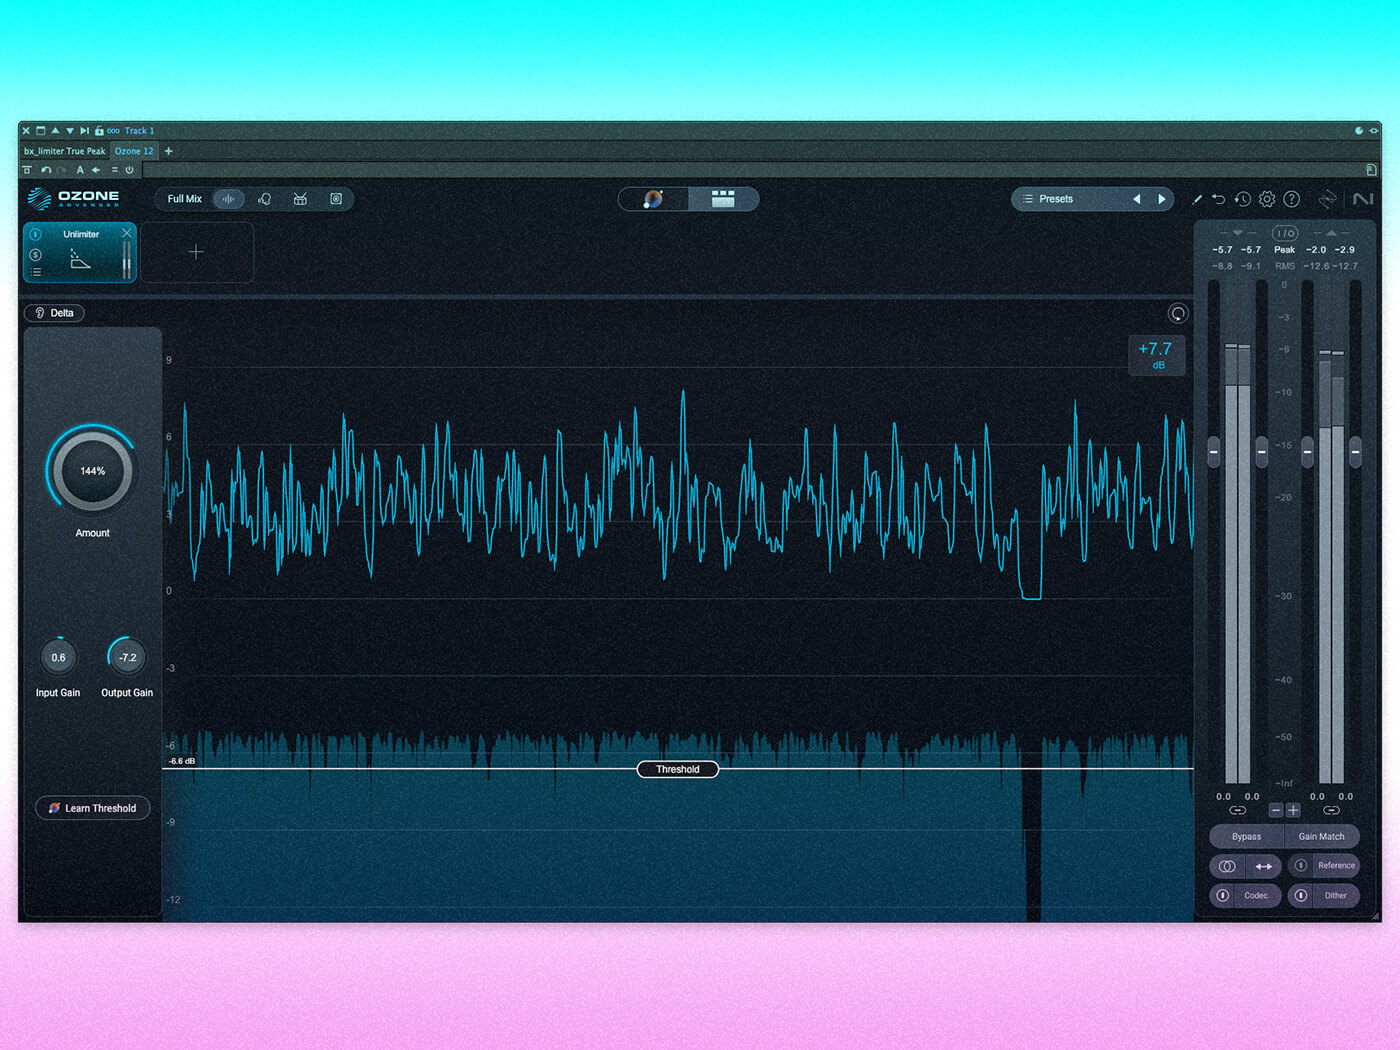Click the stereo channel swap arrows icon
The height and width of the screenshot is (1050, 1400).
pyautogui.click(x=1263, y=866)
